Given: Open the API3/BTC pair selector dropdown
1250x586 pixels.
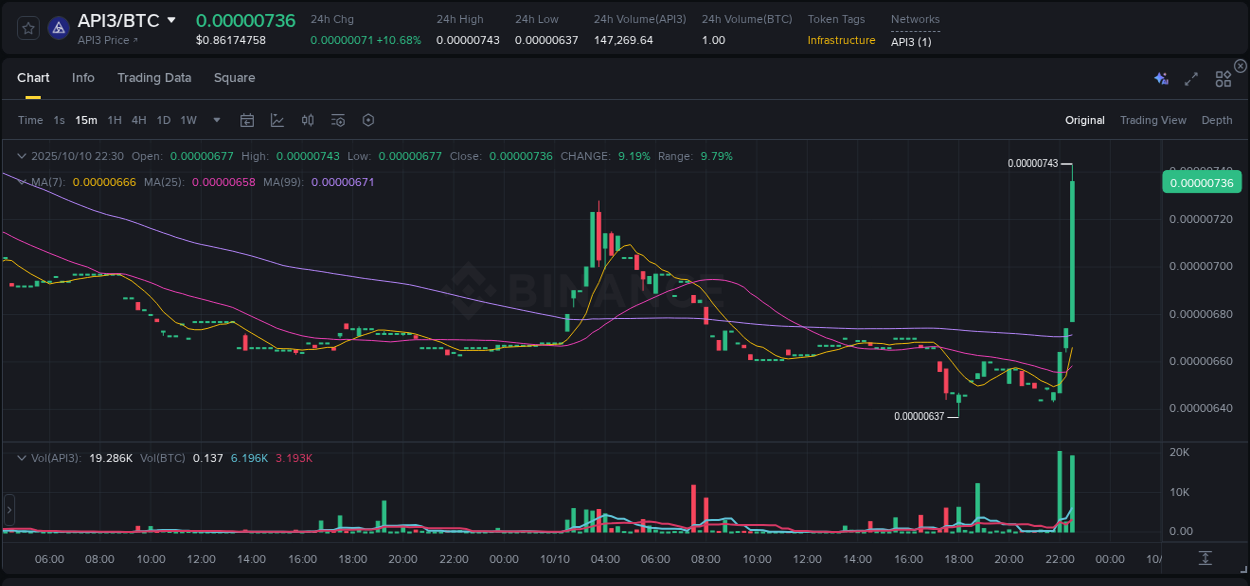Looking at the screenshot, I should pyautogui.click(x=170, y=19).
